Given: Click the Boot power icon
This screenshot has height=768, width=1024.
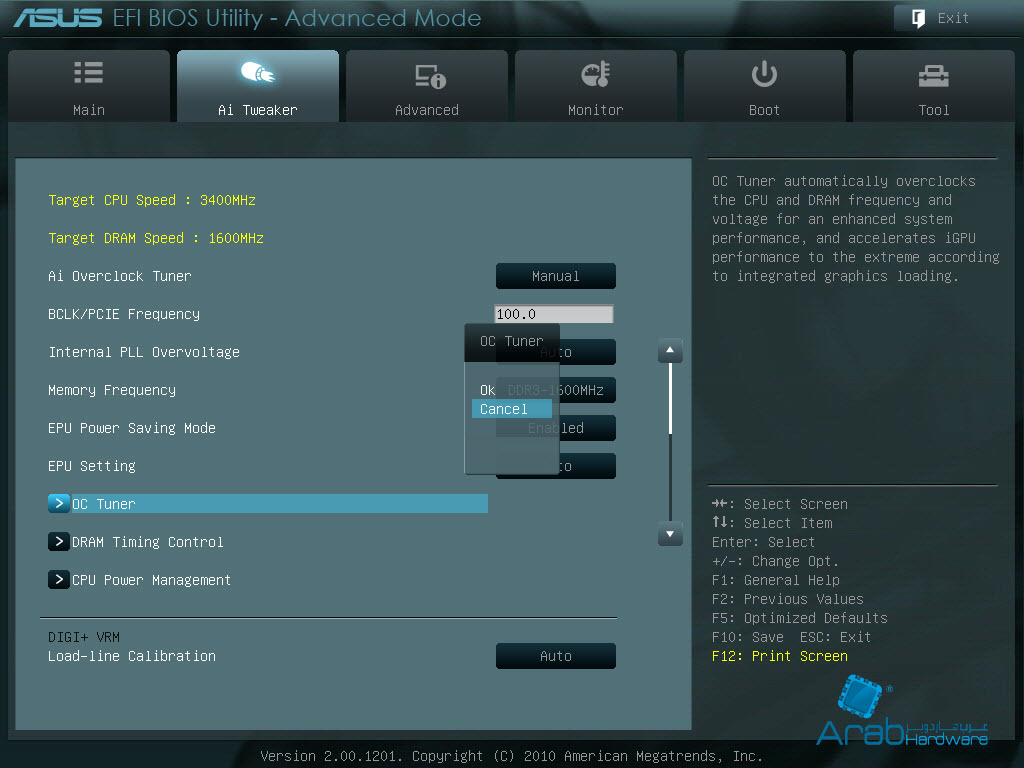Looking at the screenshot, I should click(764, 74).
